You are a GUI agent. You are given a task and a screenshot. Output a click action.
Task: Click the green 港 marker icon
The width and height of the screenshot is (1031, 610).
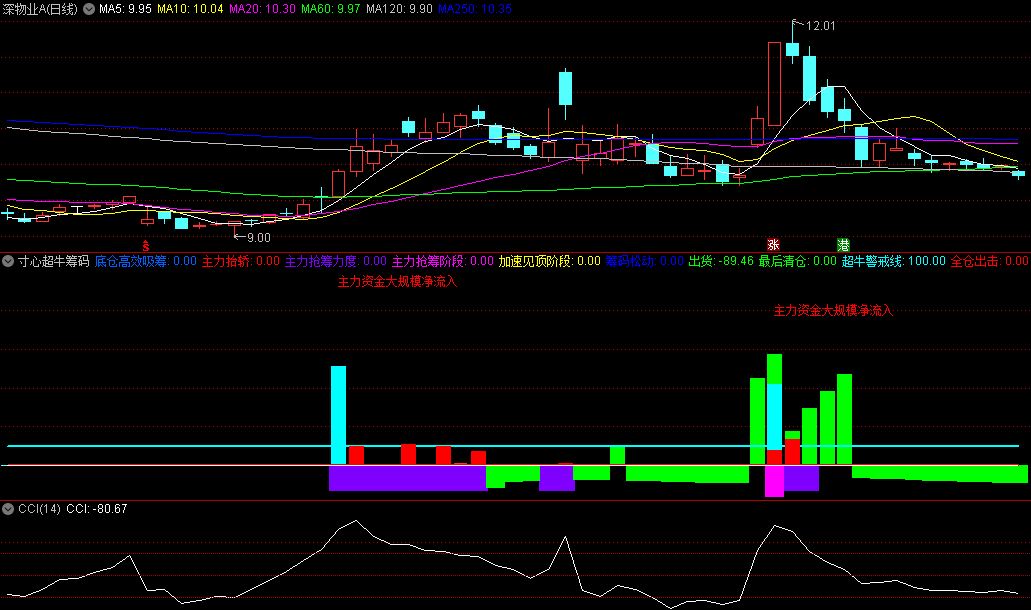click(x=844, y=245)
